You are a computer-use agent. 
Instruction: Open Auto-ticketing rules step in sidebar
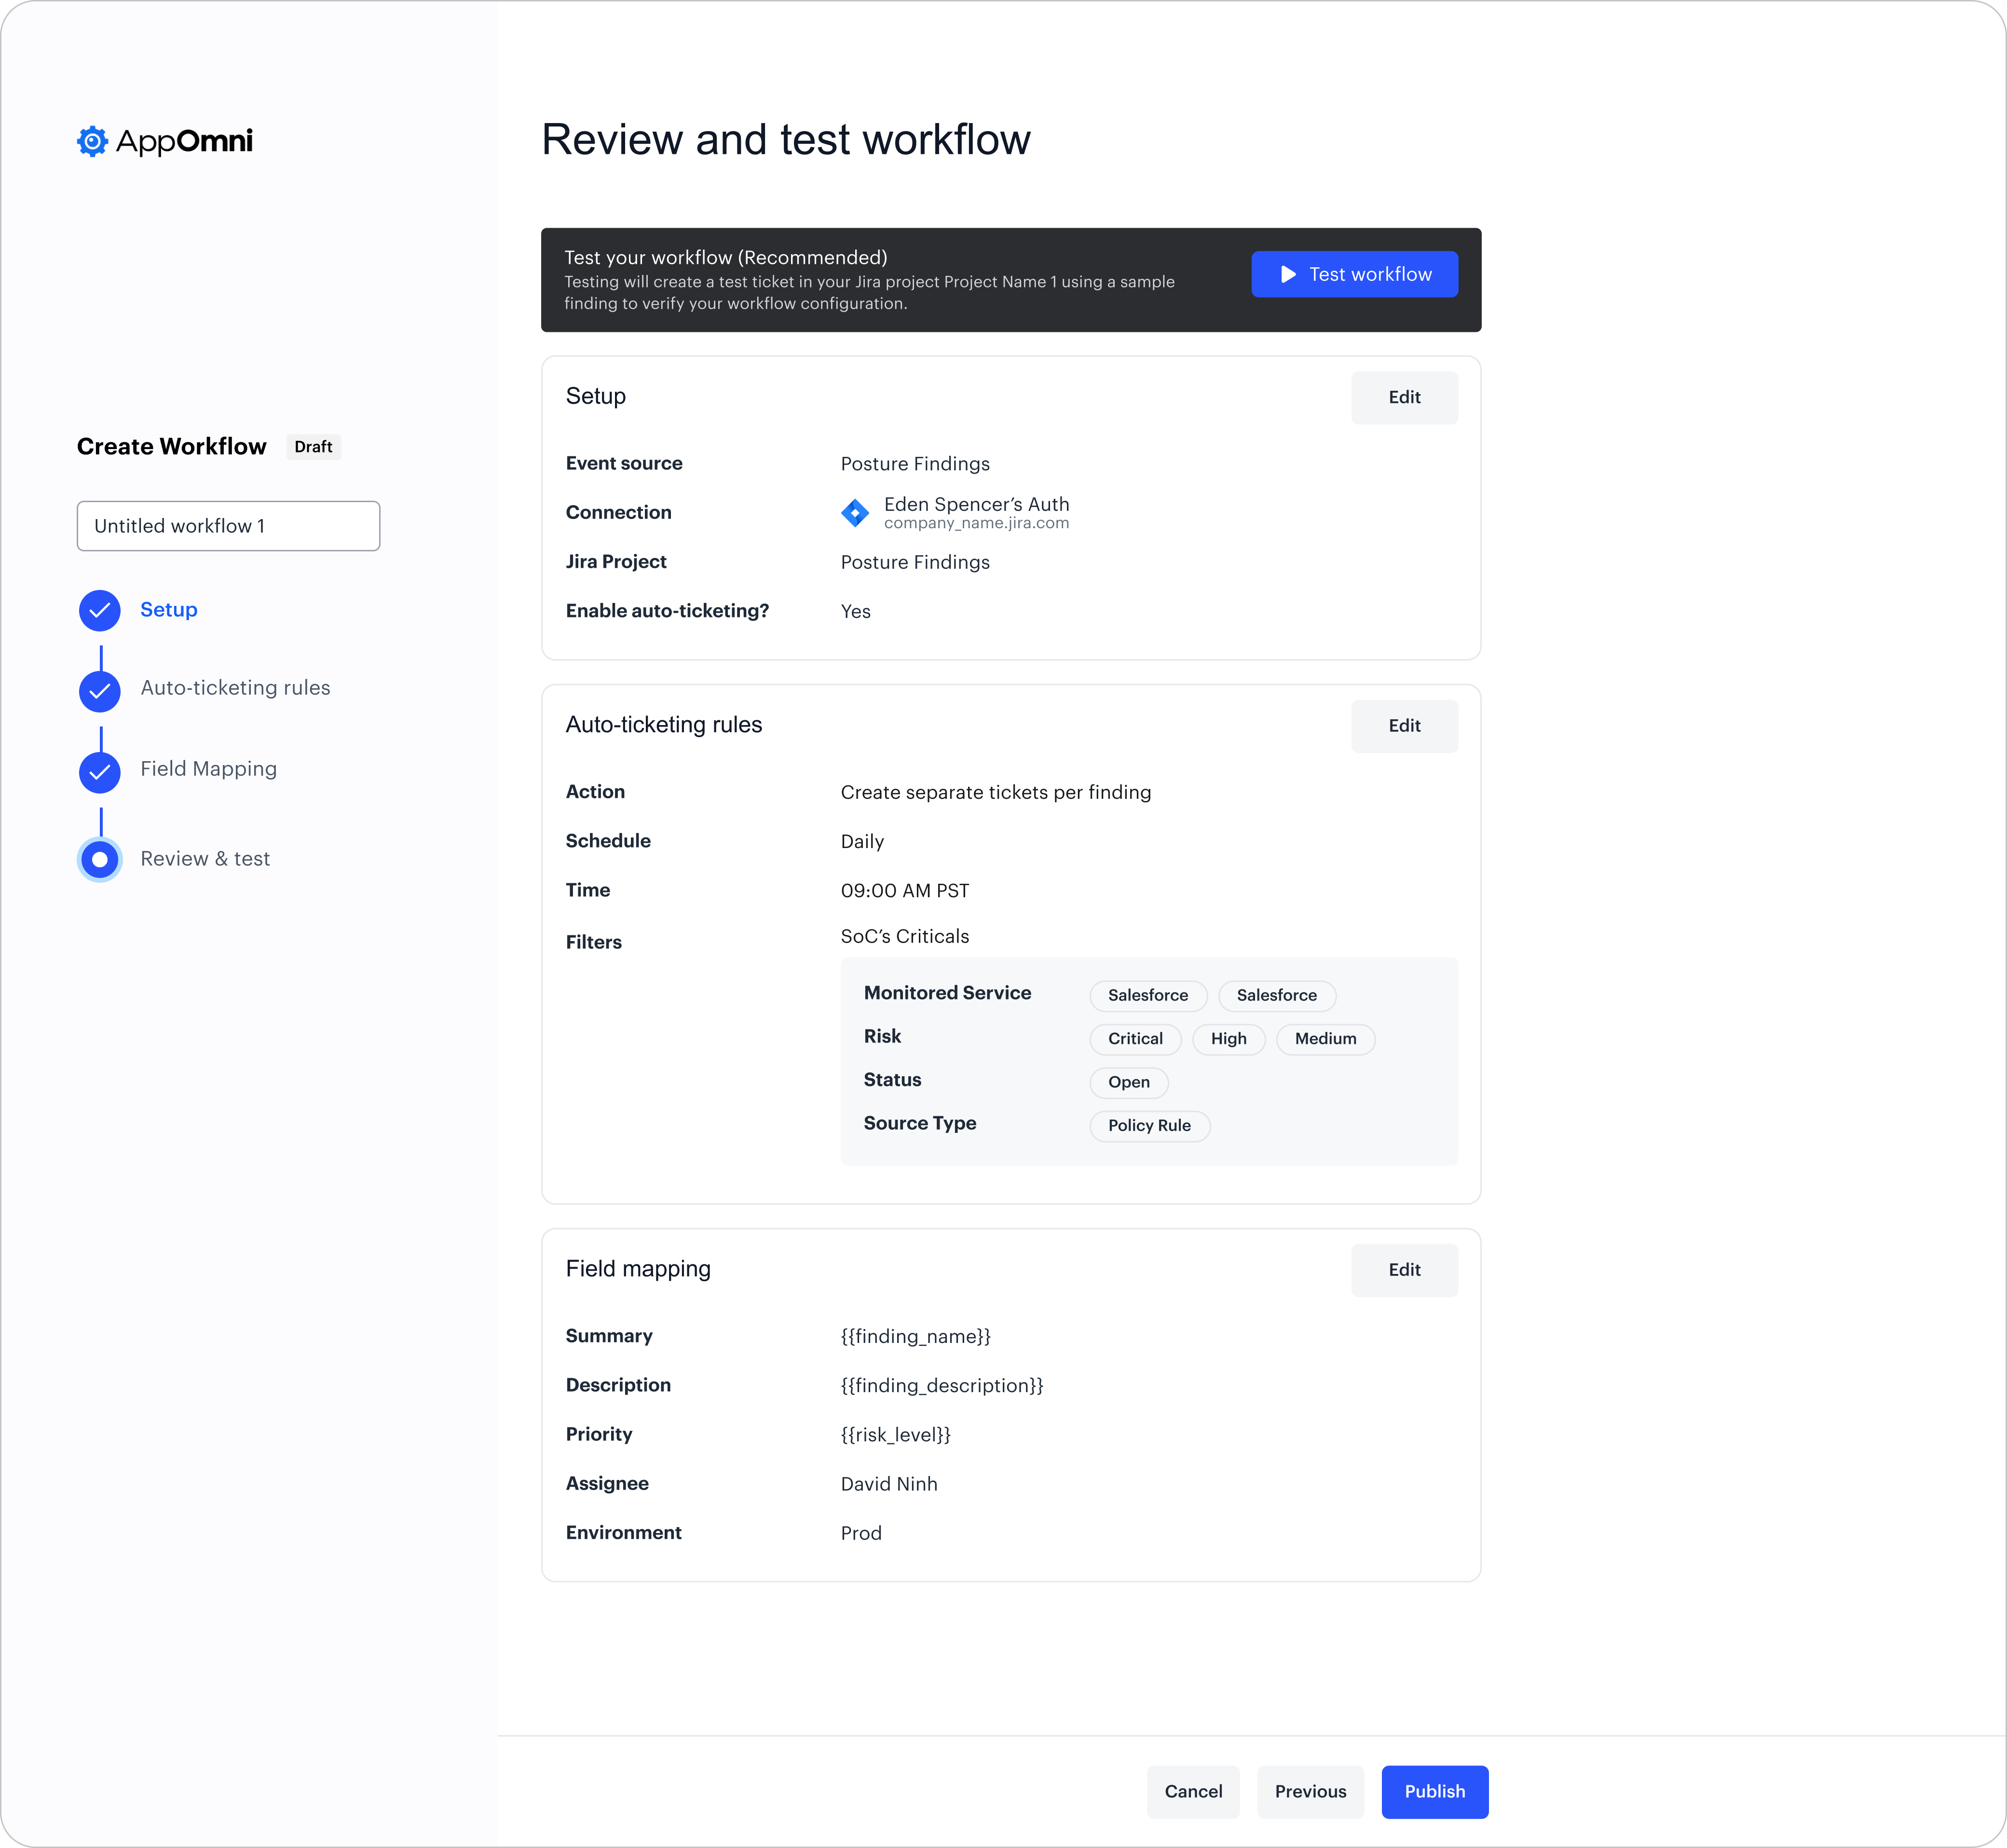(235, 688)
